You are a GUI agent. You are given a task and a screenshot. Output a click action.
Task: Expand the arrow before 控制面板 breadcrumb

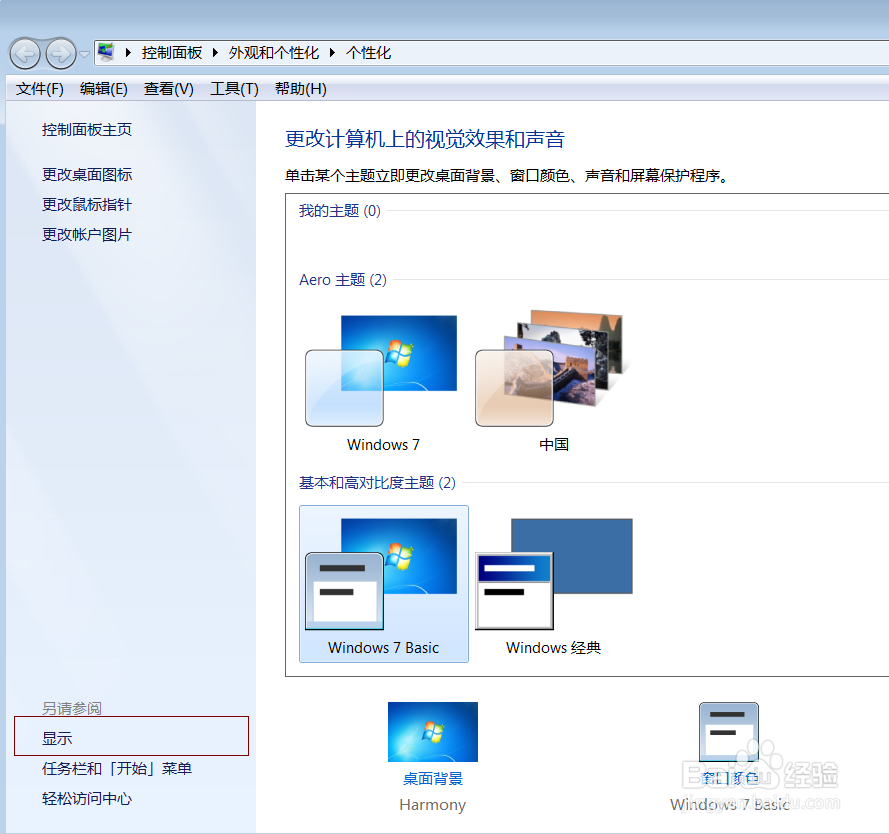tap(128, 53)
